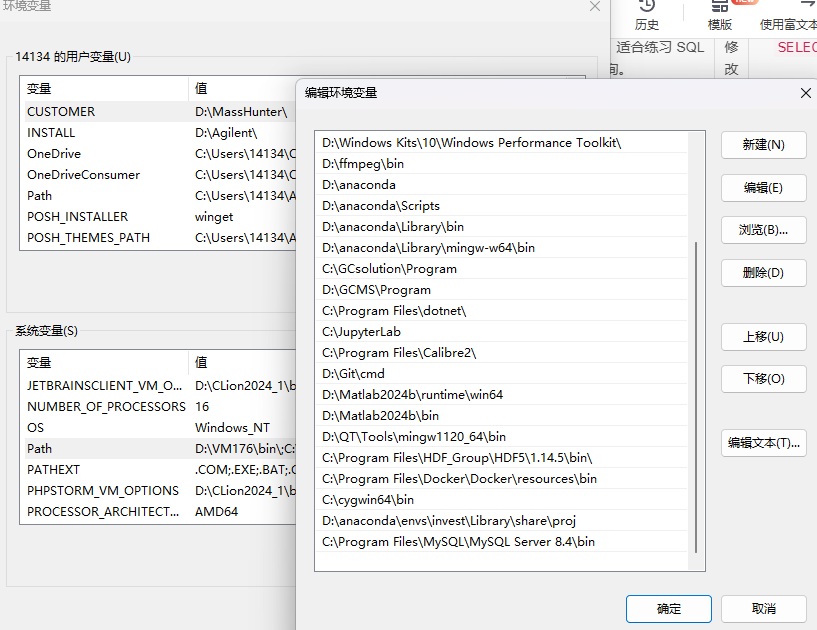The width and height of the screenshot is (817, 630).
Task: Select the OneDriveConsumer user variable
Action: coord(158,175)
